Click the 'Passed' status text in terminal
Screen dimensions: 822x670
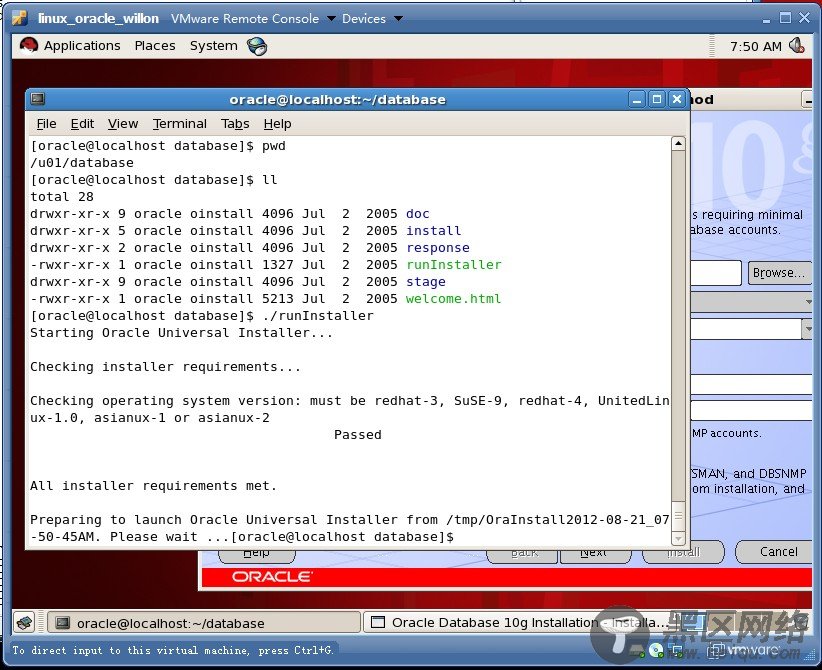click(x=358, y=435)
